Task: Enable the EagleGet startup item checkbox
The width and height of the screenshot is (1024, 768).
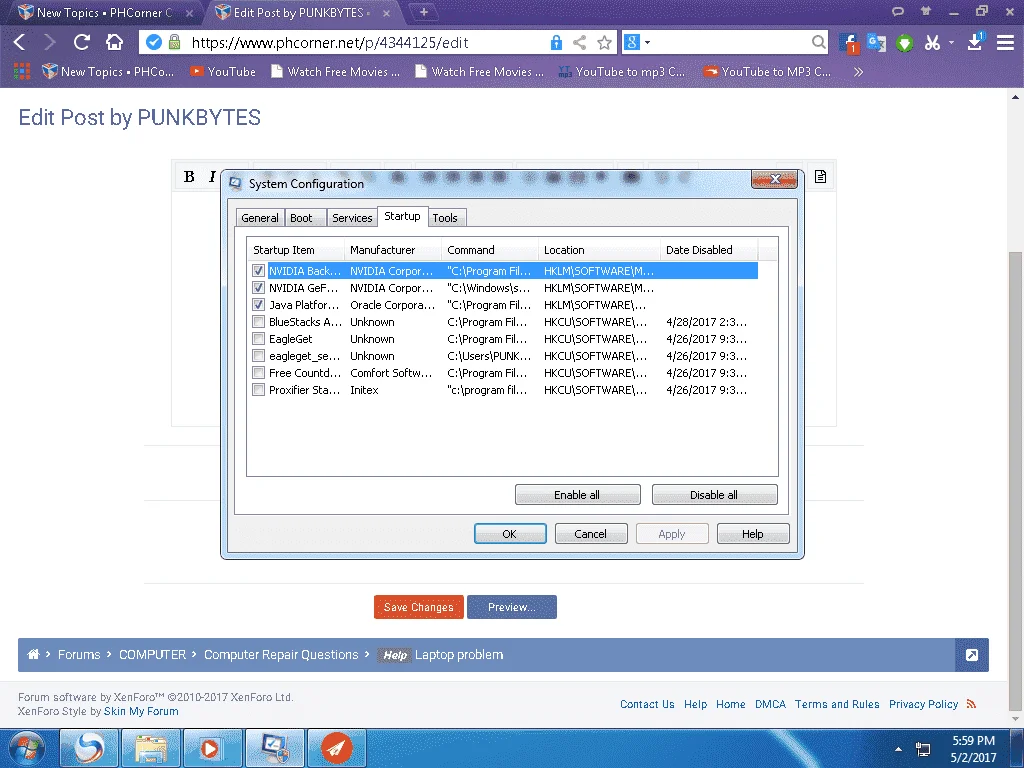Action: point(259,339)
